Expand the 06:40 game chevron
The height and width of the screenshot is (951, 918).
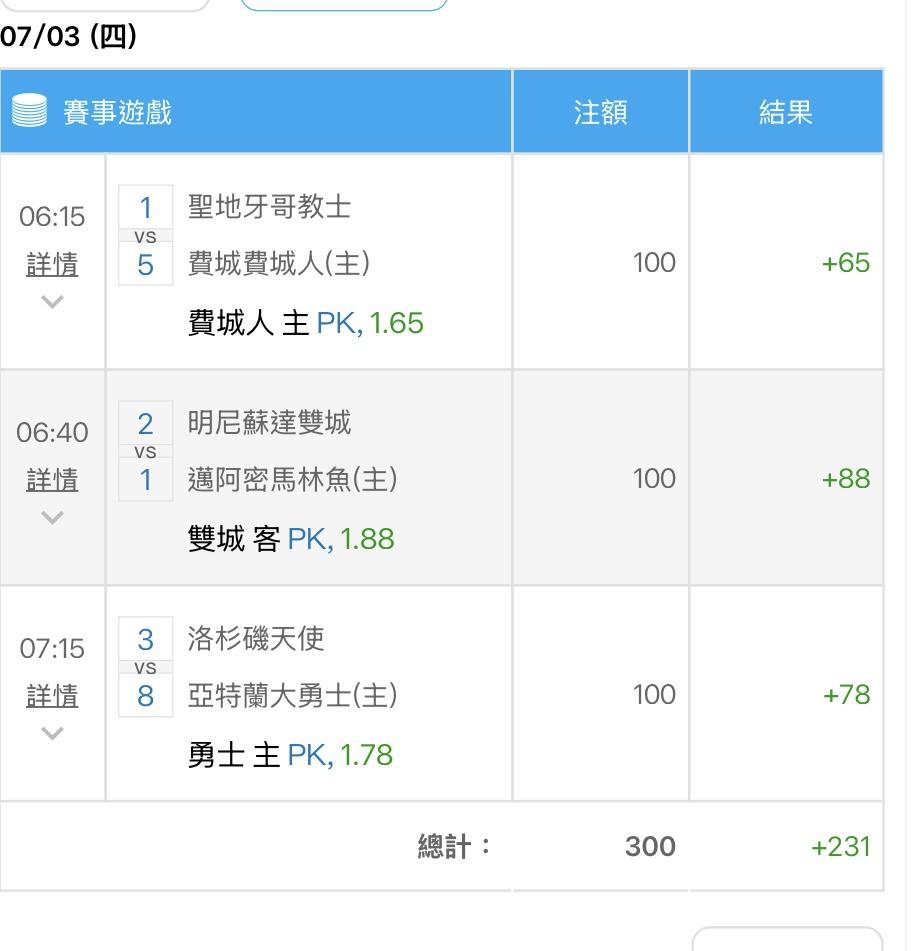pyautogui.click(x=52, y=517)
